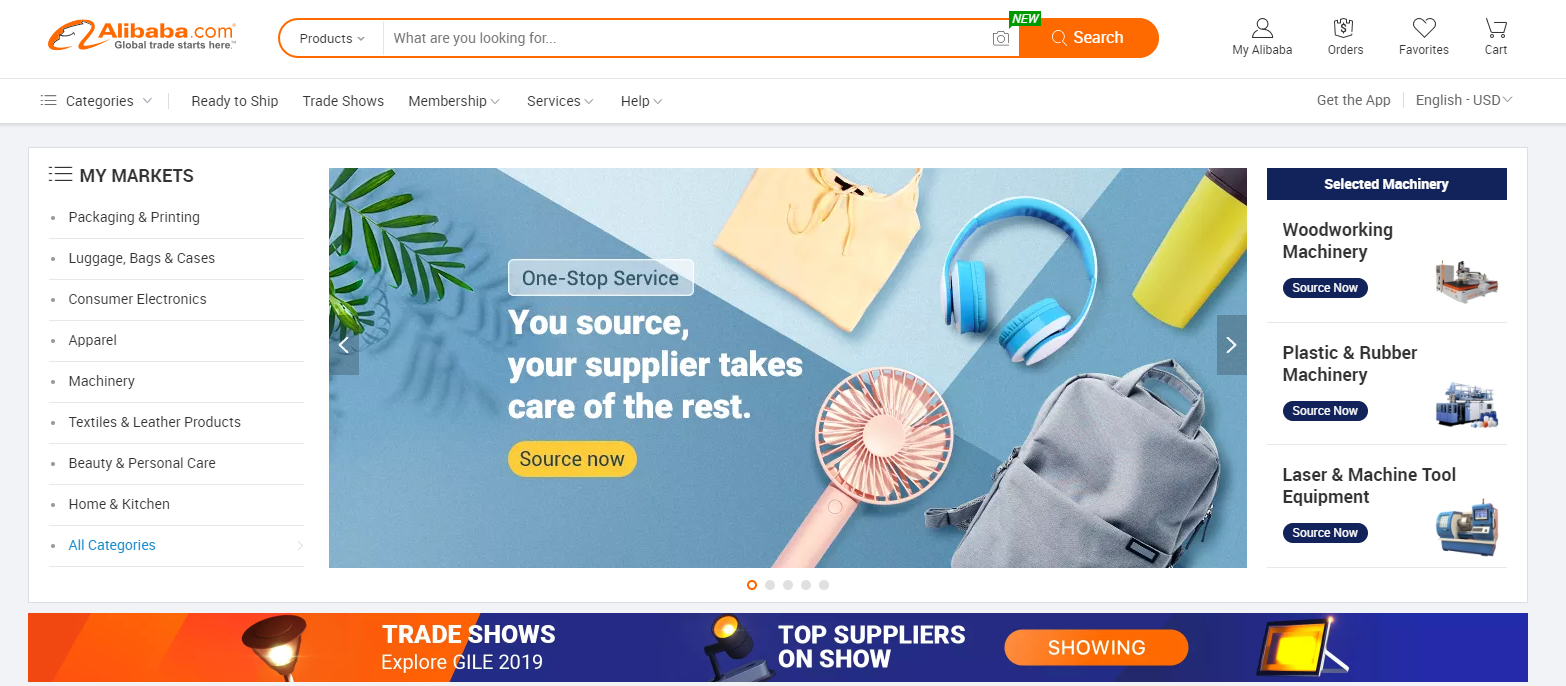
Task: Select the third carousel indicator dot
Action: tap(788, 585)
